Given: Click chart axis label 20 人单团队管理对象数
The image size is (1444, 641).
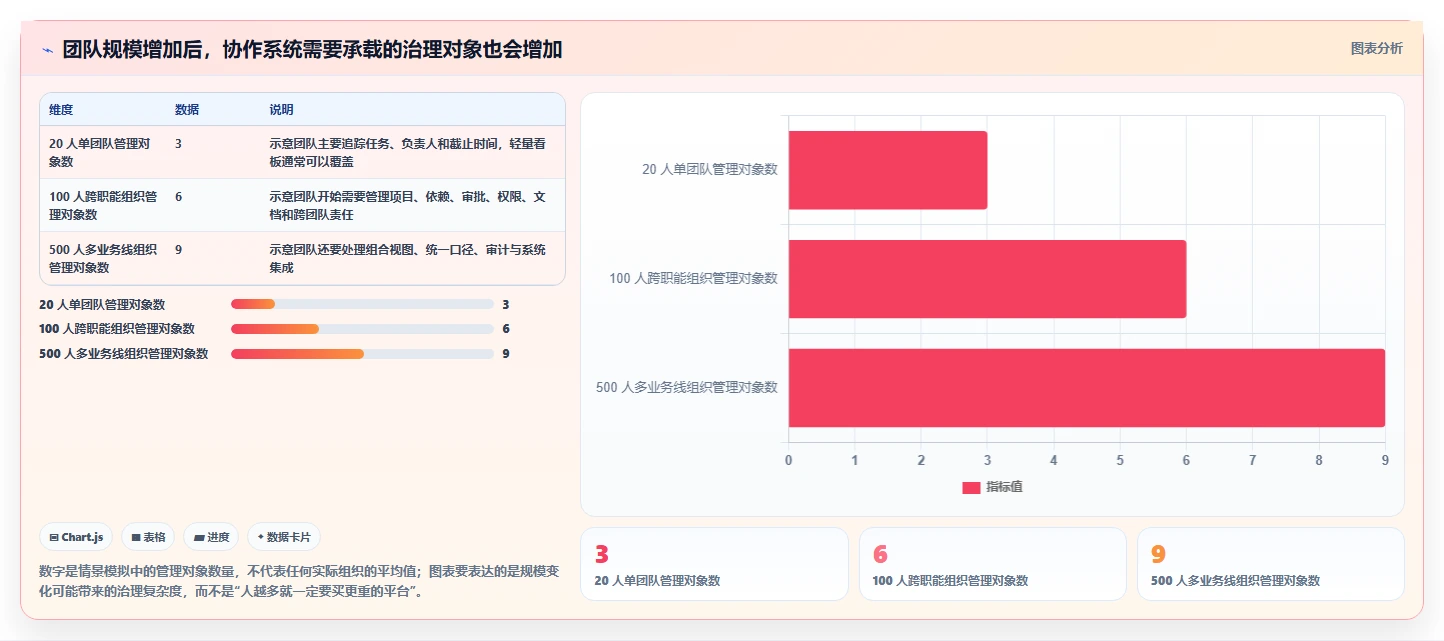Looking at the screenshot, I should point(710,169).
